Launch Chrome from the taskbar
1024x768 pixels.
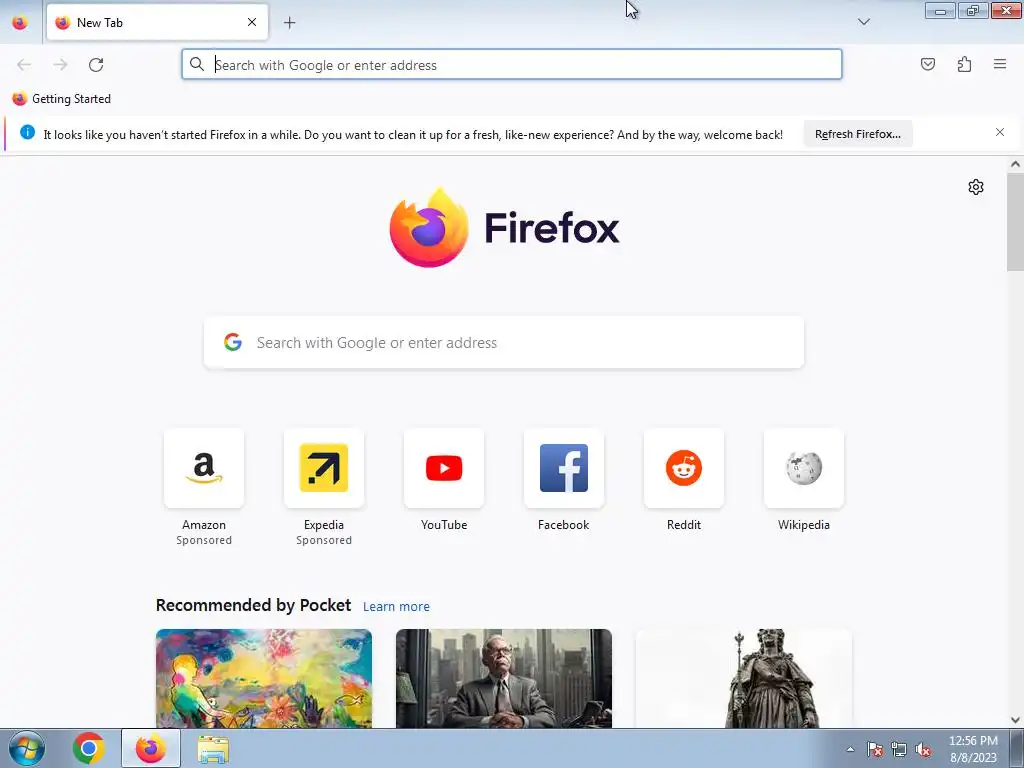pos(89,748)
